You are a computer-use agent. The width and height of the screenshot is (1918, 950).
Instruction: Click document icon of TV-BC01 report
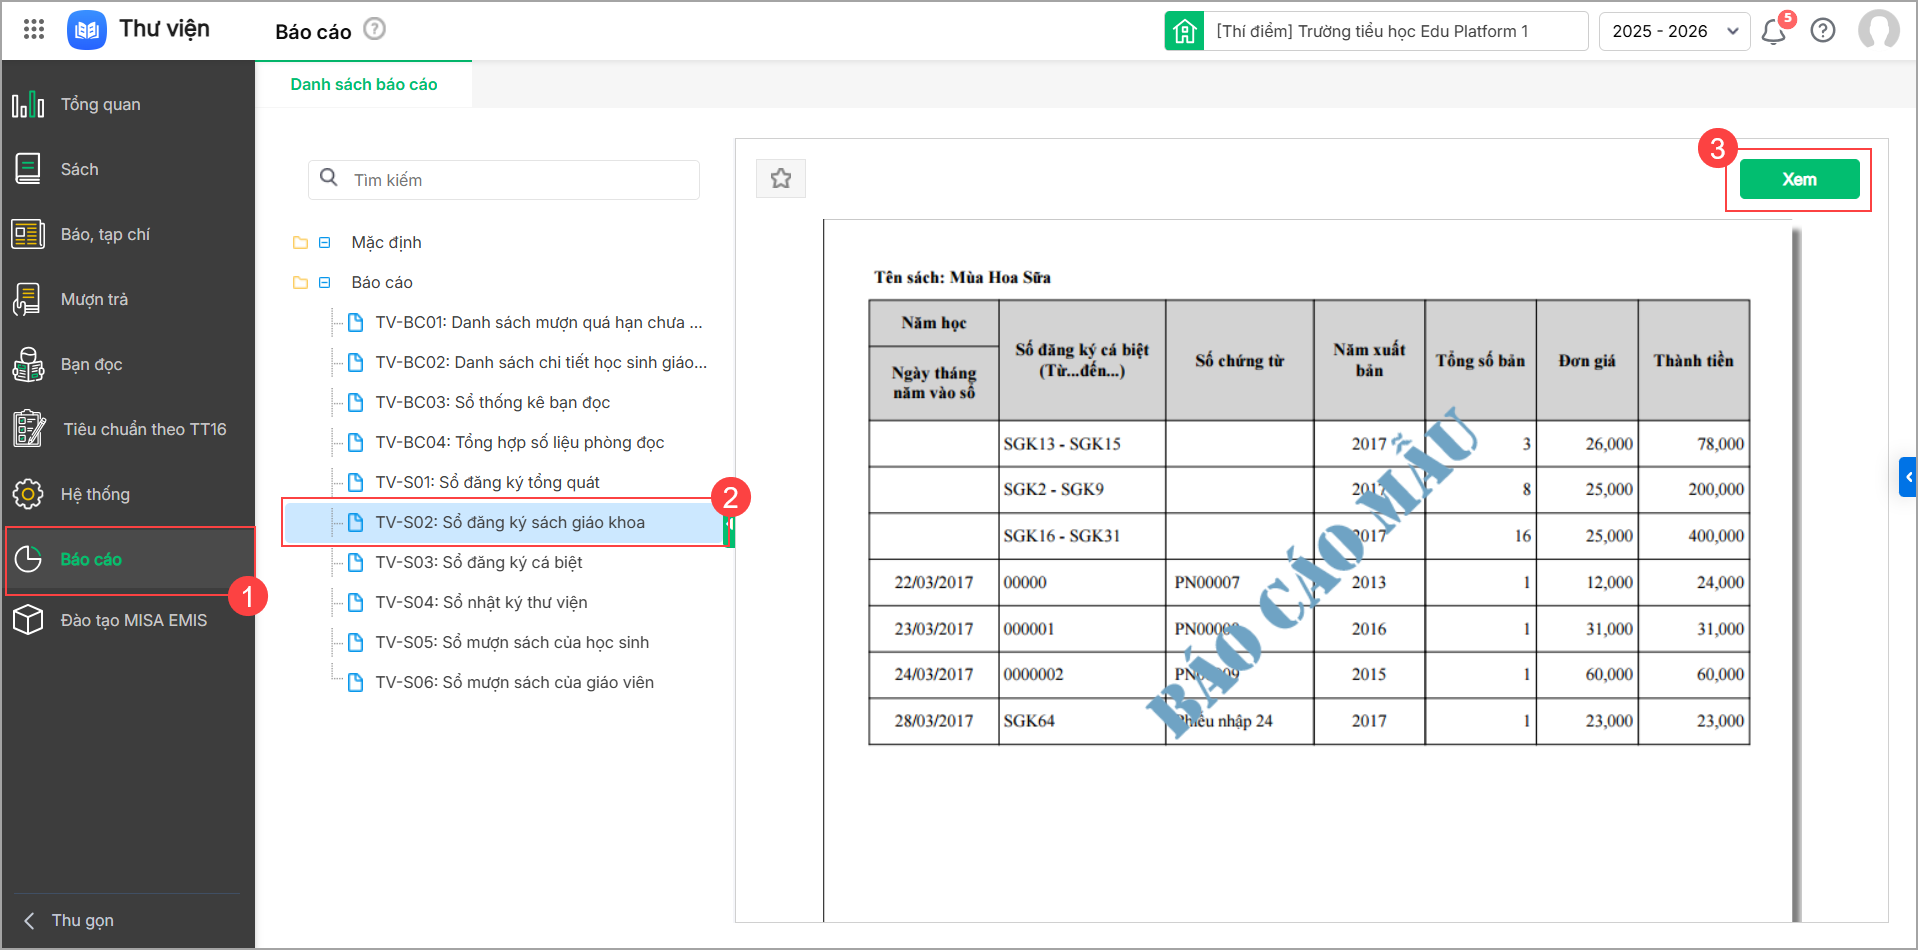click(355, 322)
